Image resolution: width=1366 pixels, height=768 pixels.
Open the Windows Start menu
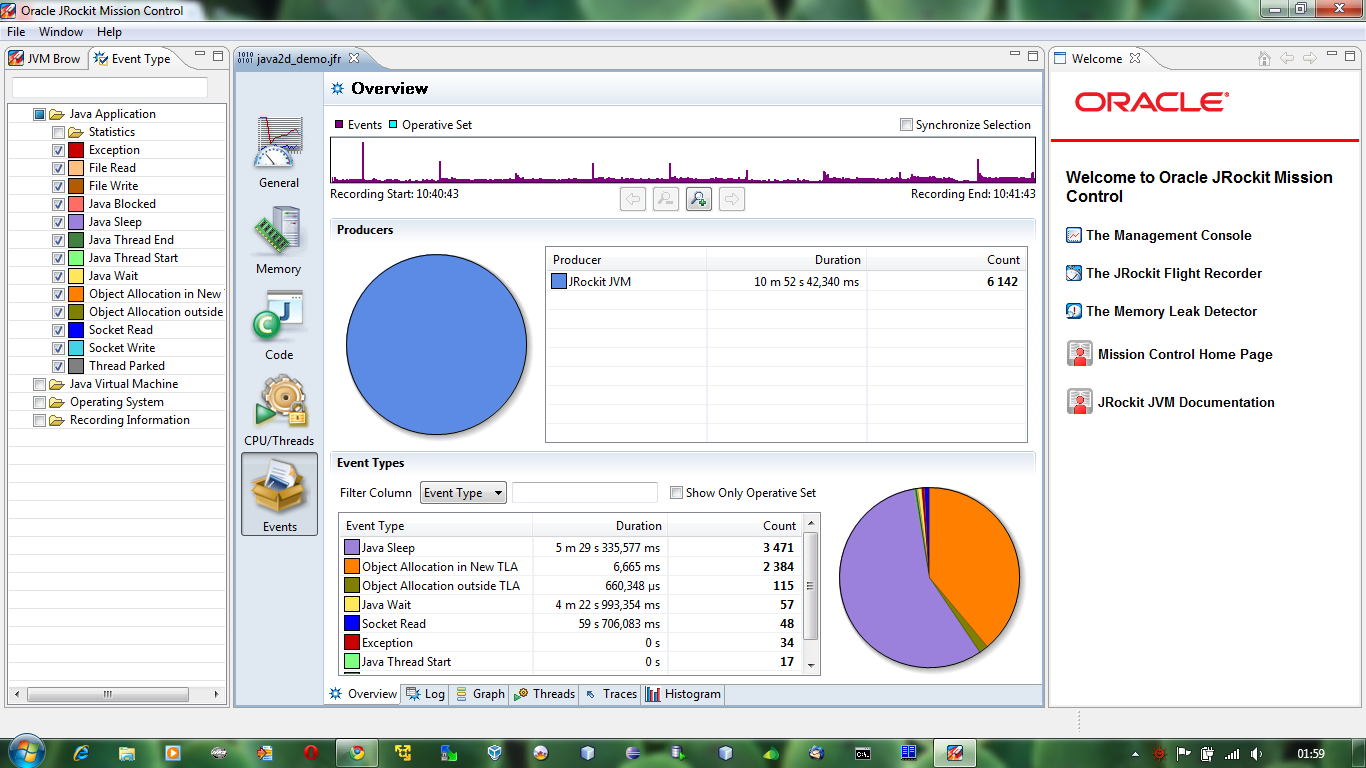tap(25, 751)
